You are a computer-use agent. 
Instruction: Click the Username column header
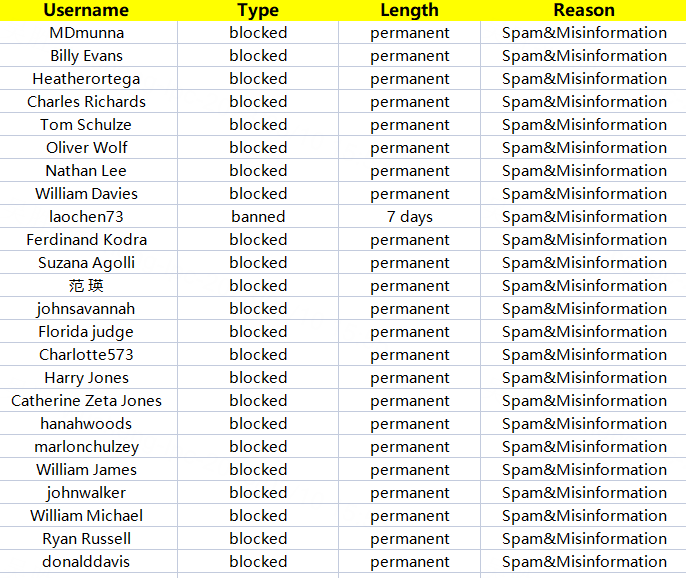click(x=87, y=10)
